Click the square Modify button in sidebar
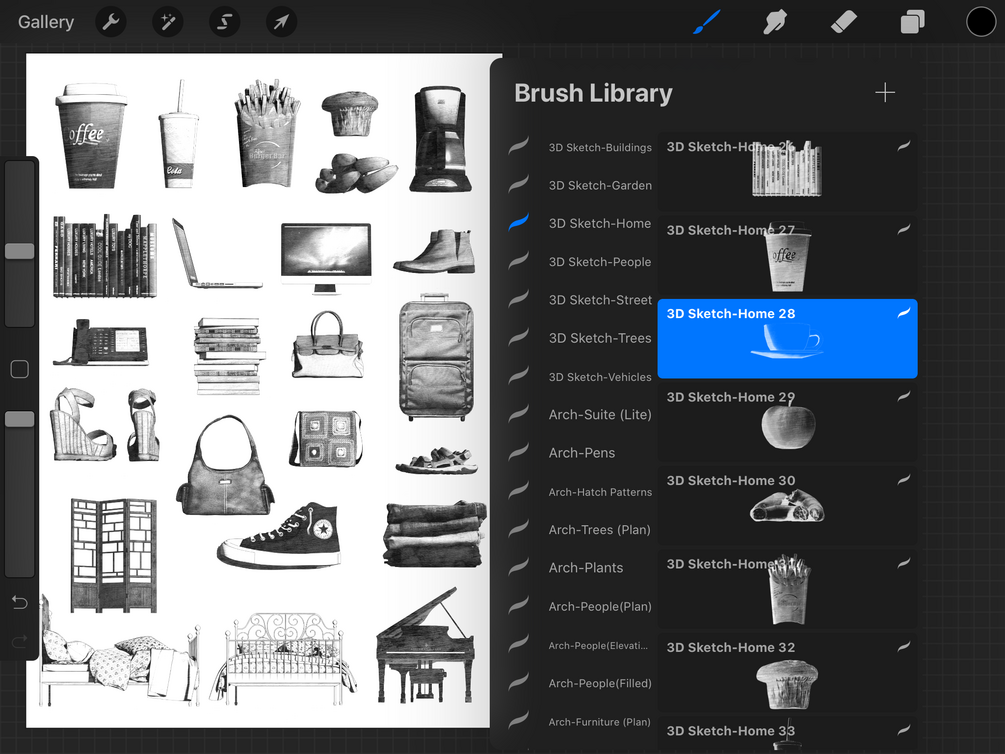Viewport: 1005px width, 754px height. (x=20, y=369)
